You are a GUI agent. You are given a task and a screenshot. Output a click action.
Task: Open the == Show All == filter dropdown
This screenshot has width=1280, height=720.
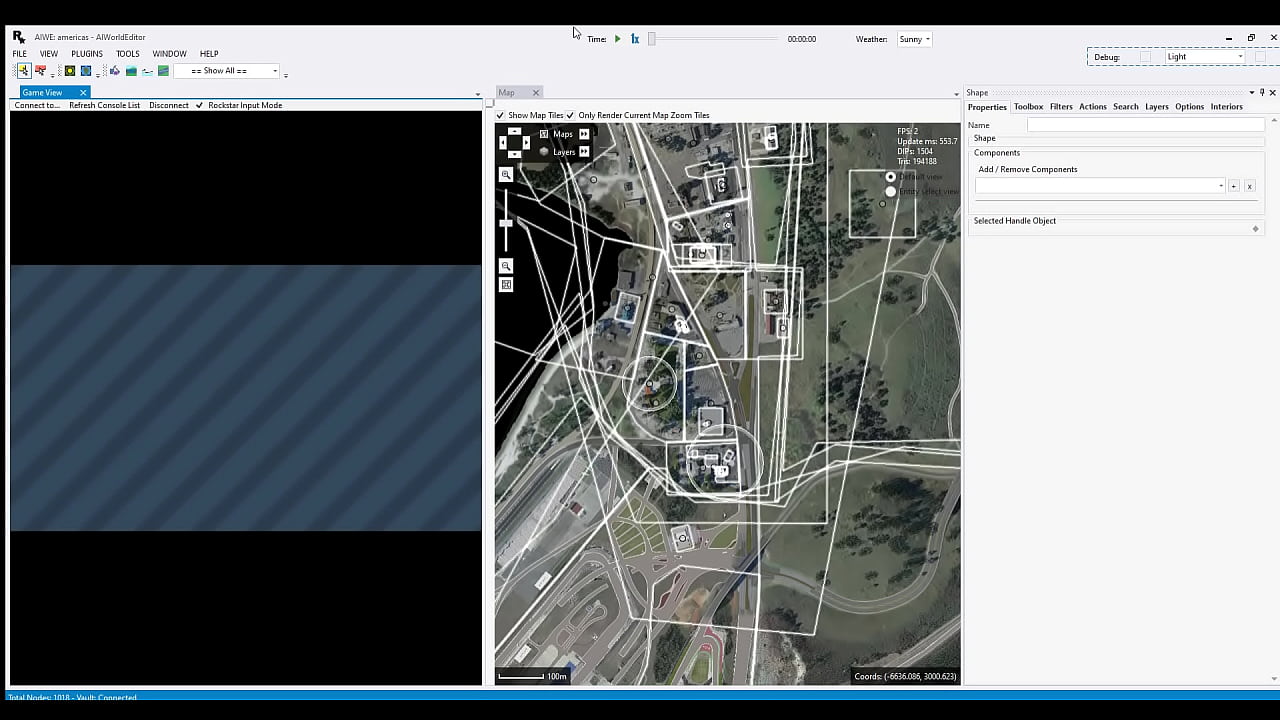point(227,71)
